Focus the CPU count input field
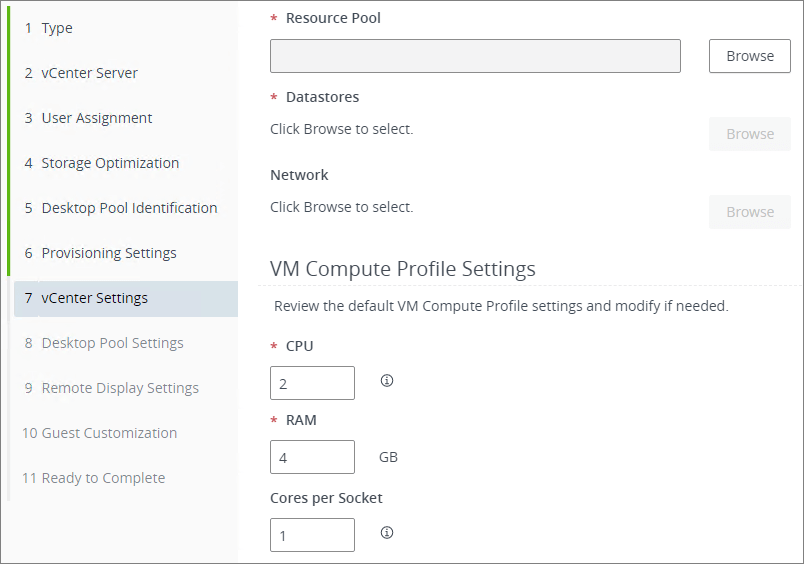The image size is (804, 564). point(312,383)
